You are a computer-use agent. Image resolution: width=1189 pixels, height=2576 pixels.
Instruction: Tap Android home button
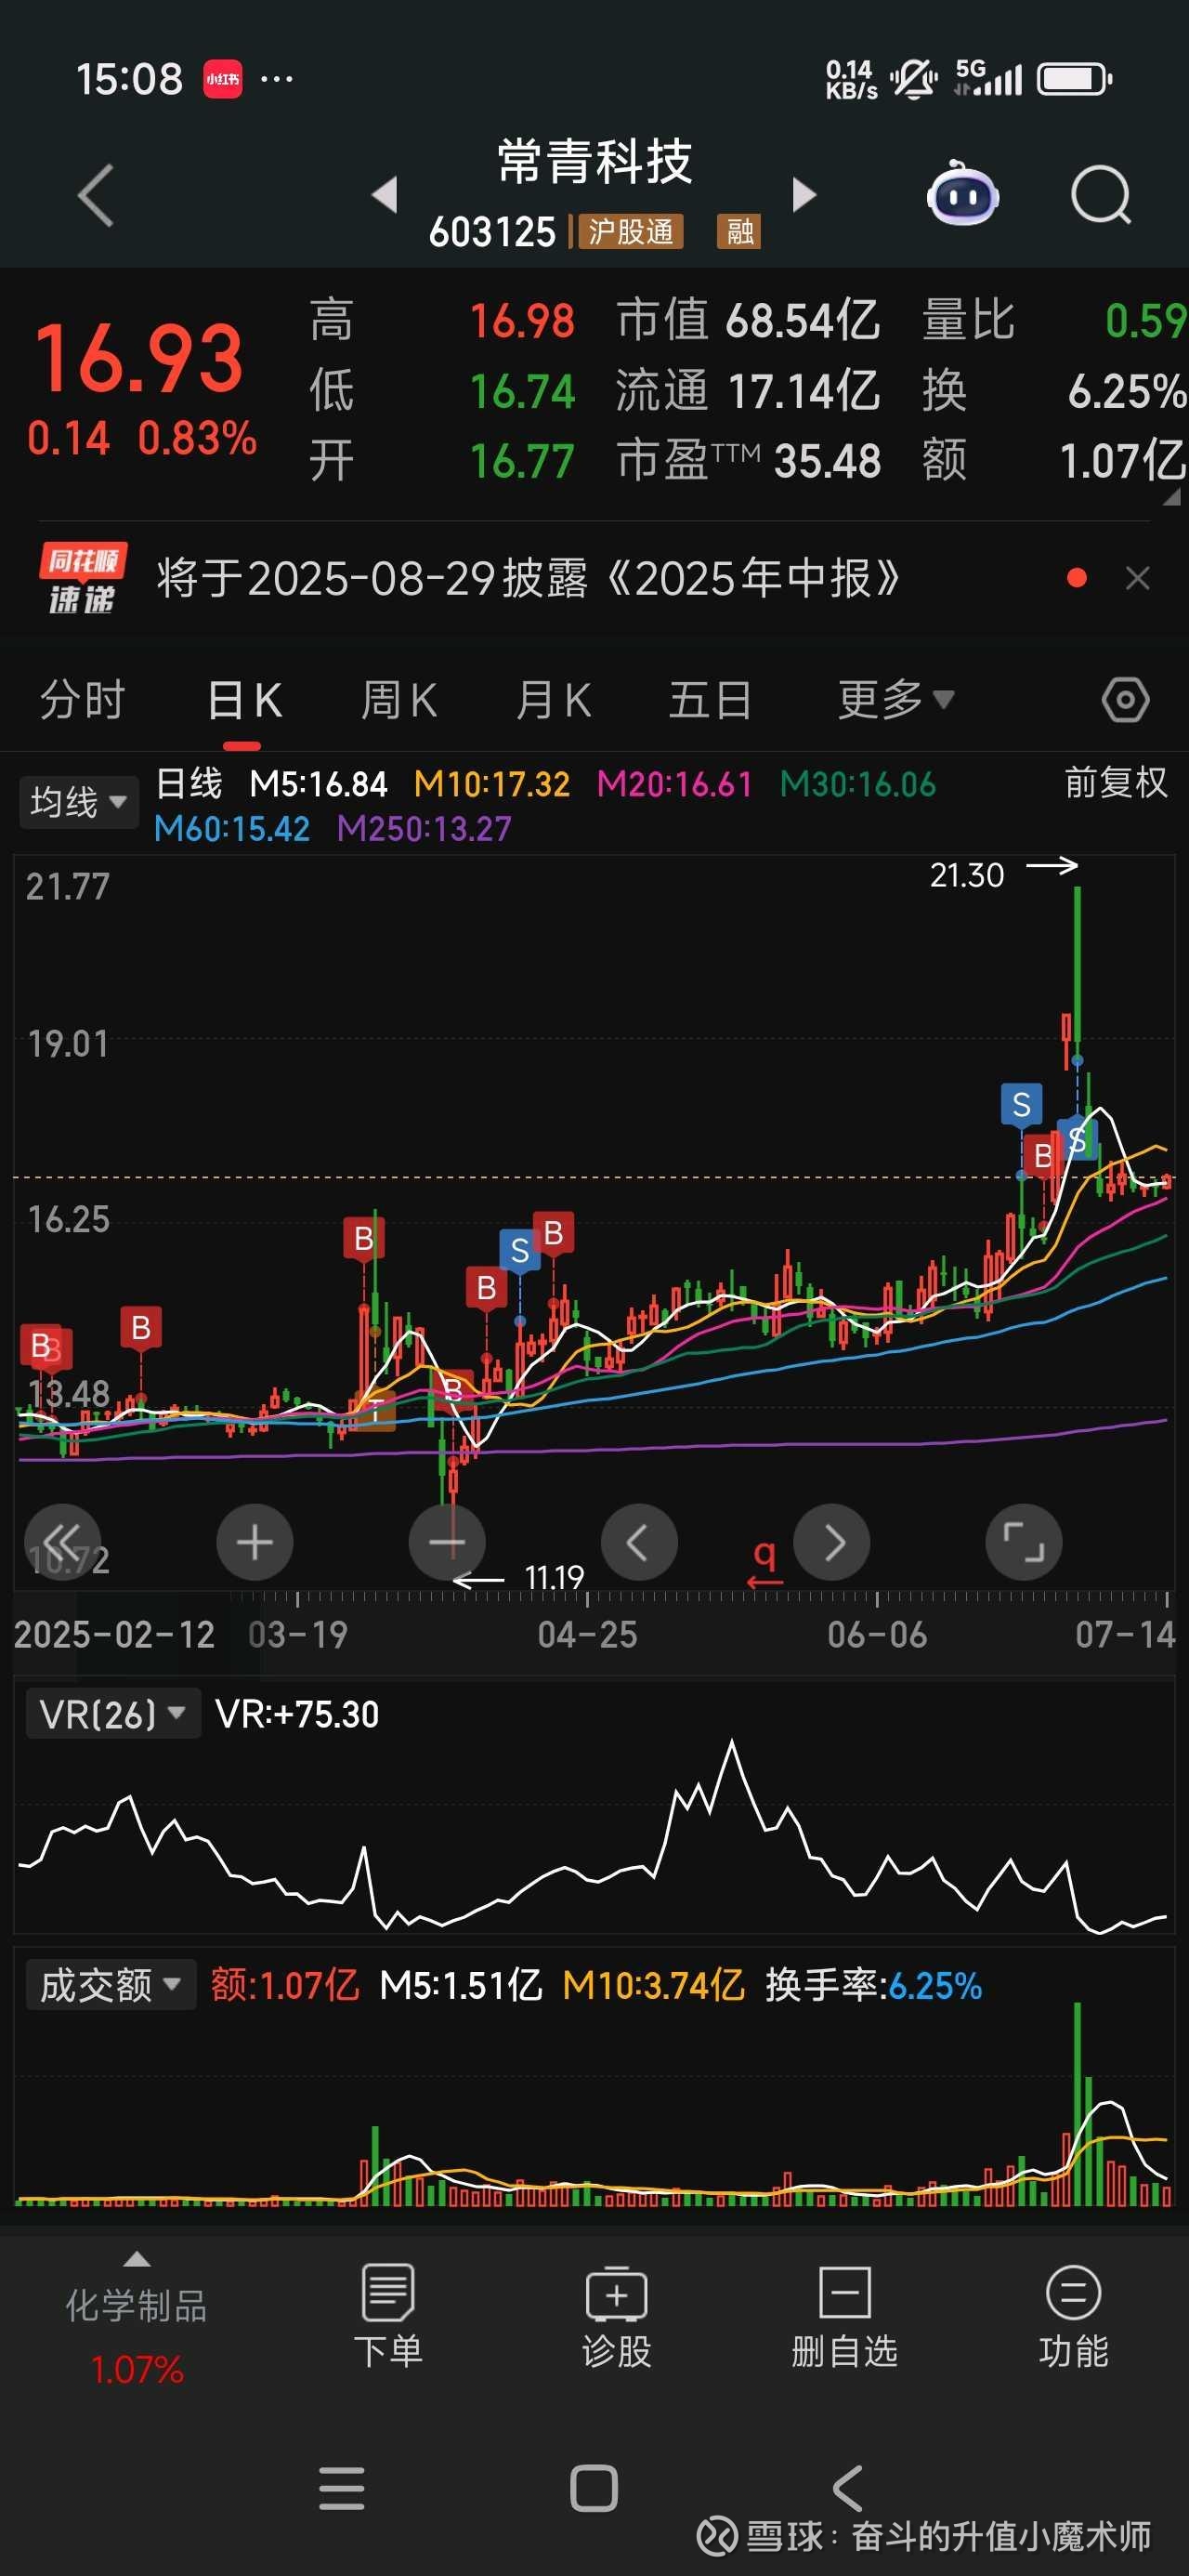594,2488
